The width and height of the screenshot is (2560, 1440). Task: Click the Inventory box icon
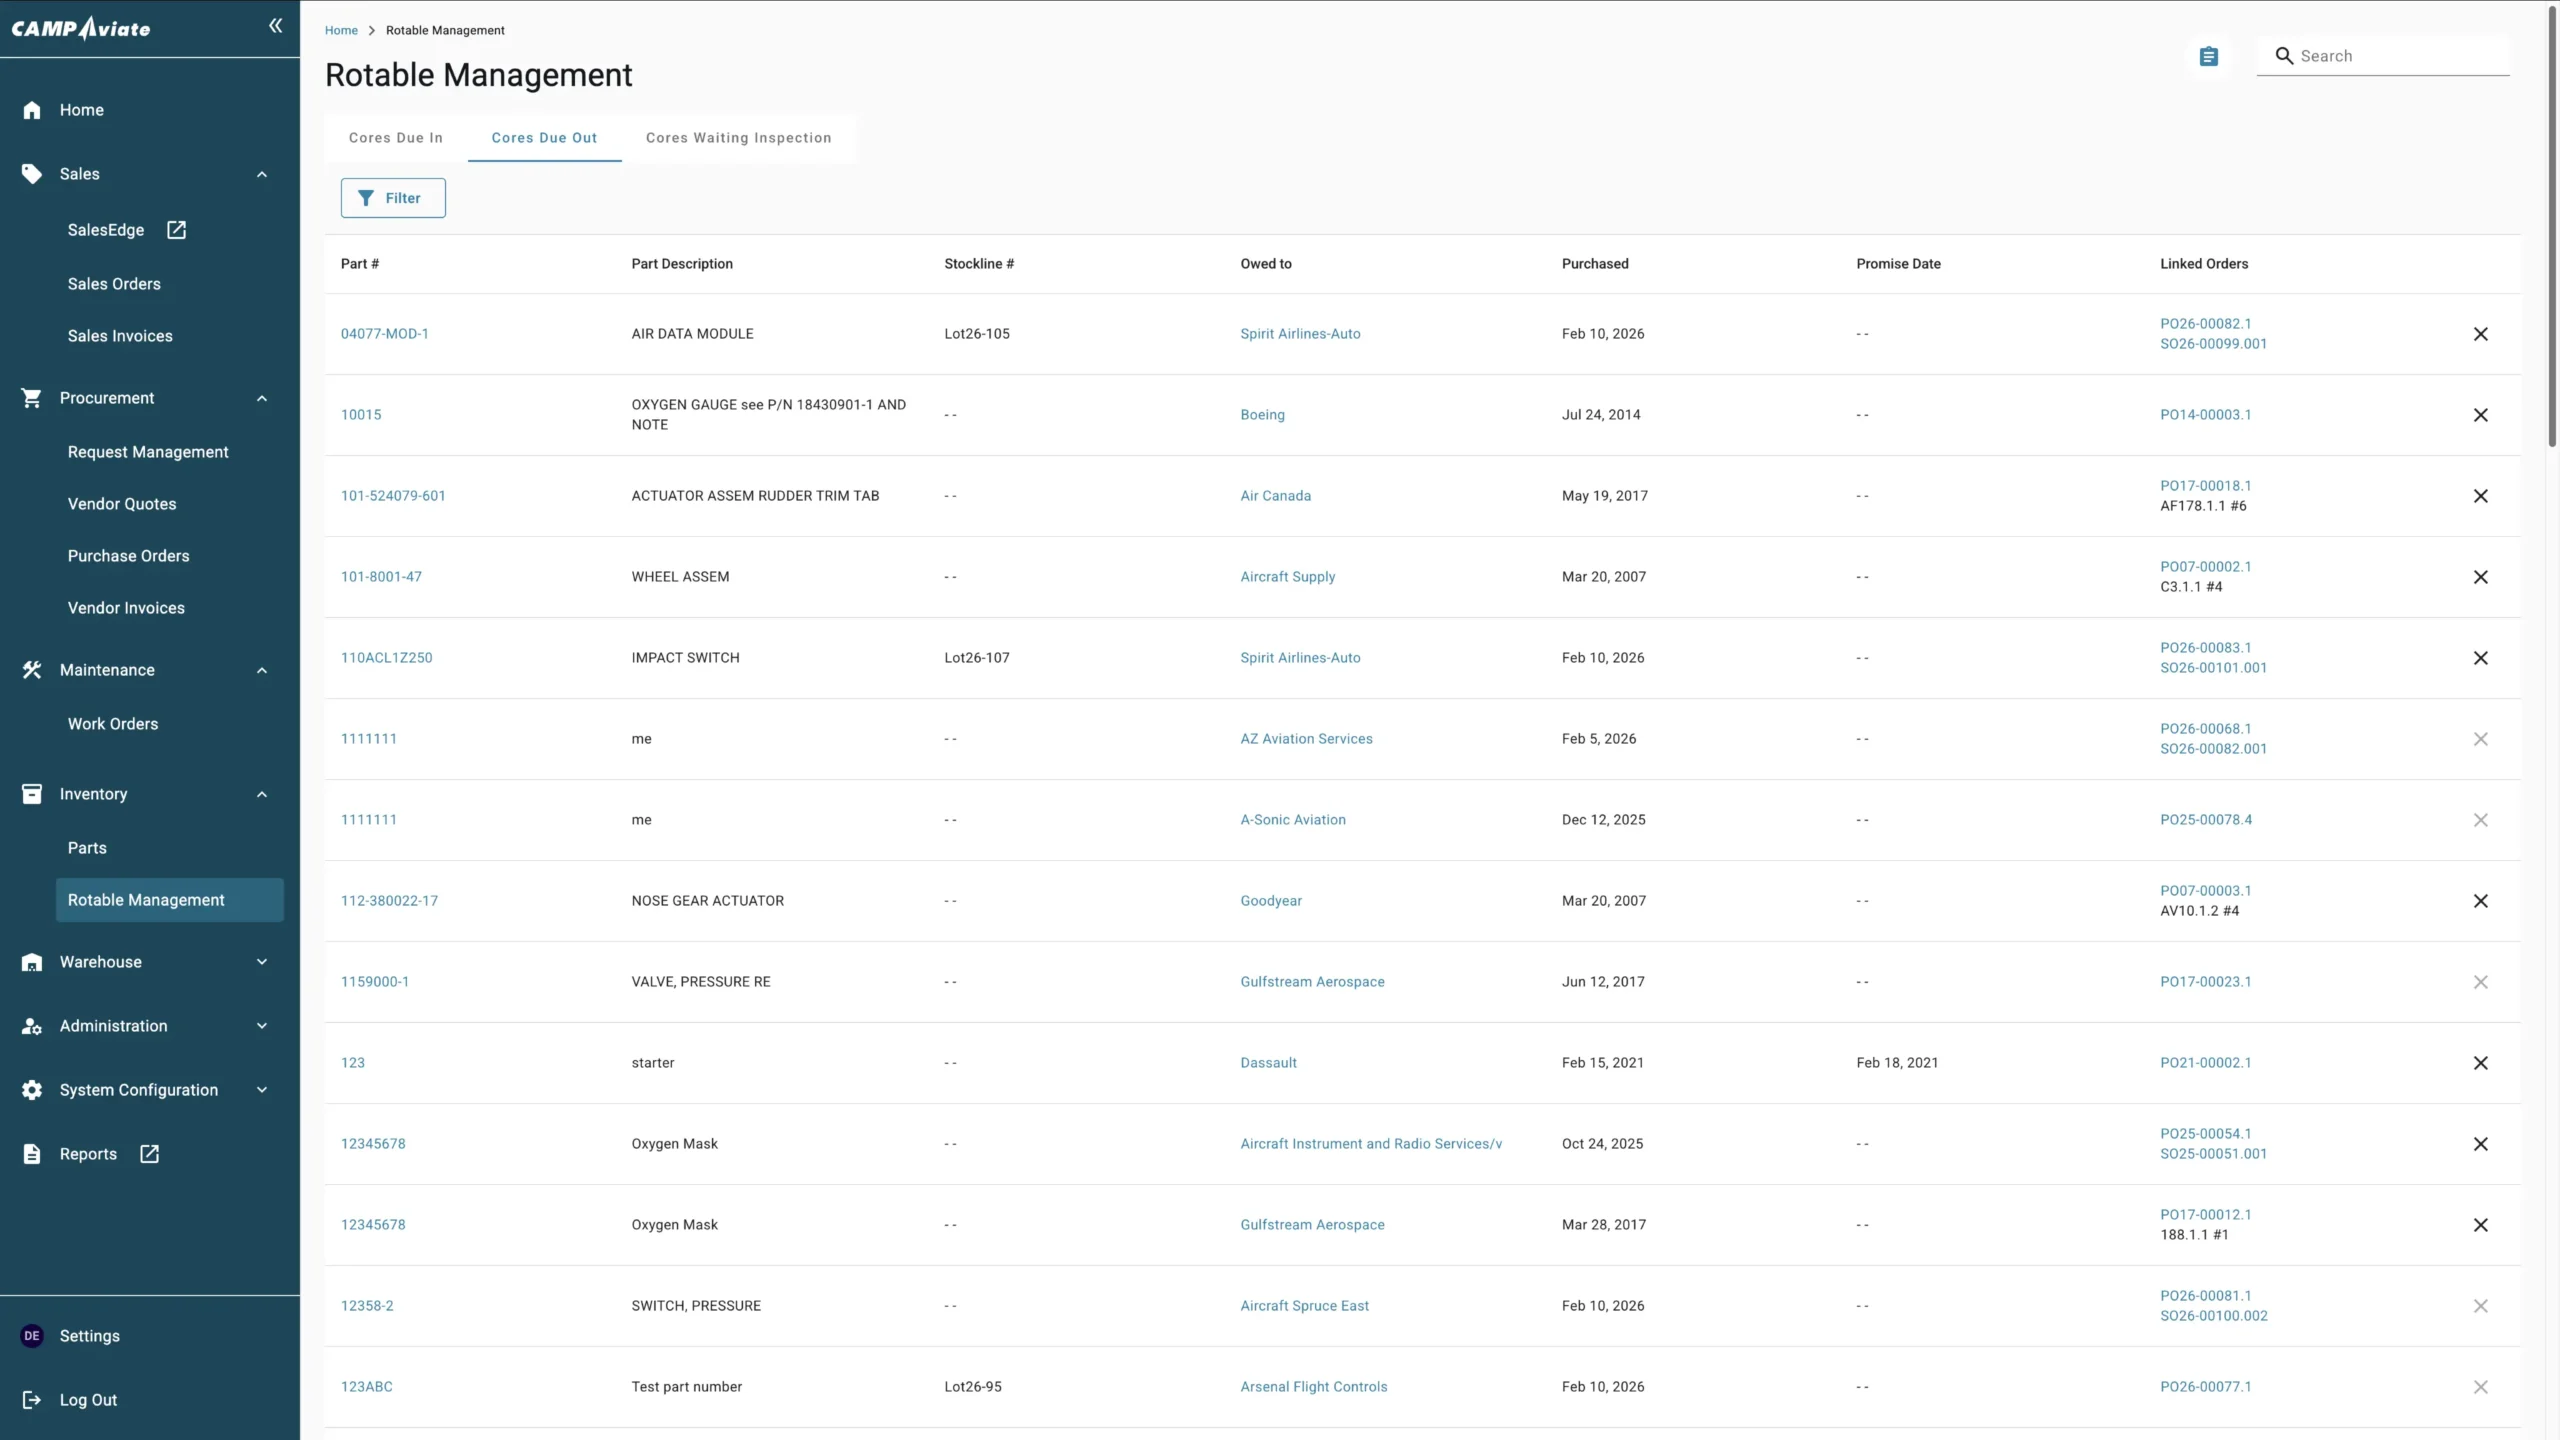pos(32,794)
